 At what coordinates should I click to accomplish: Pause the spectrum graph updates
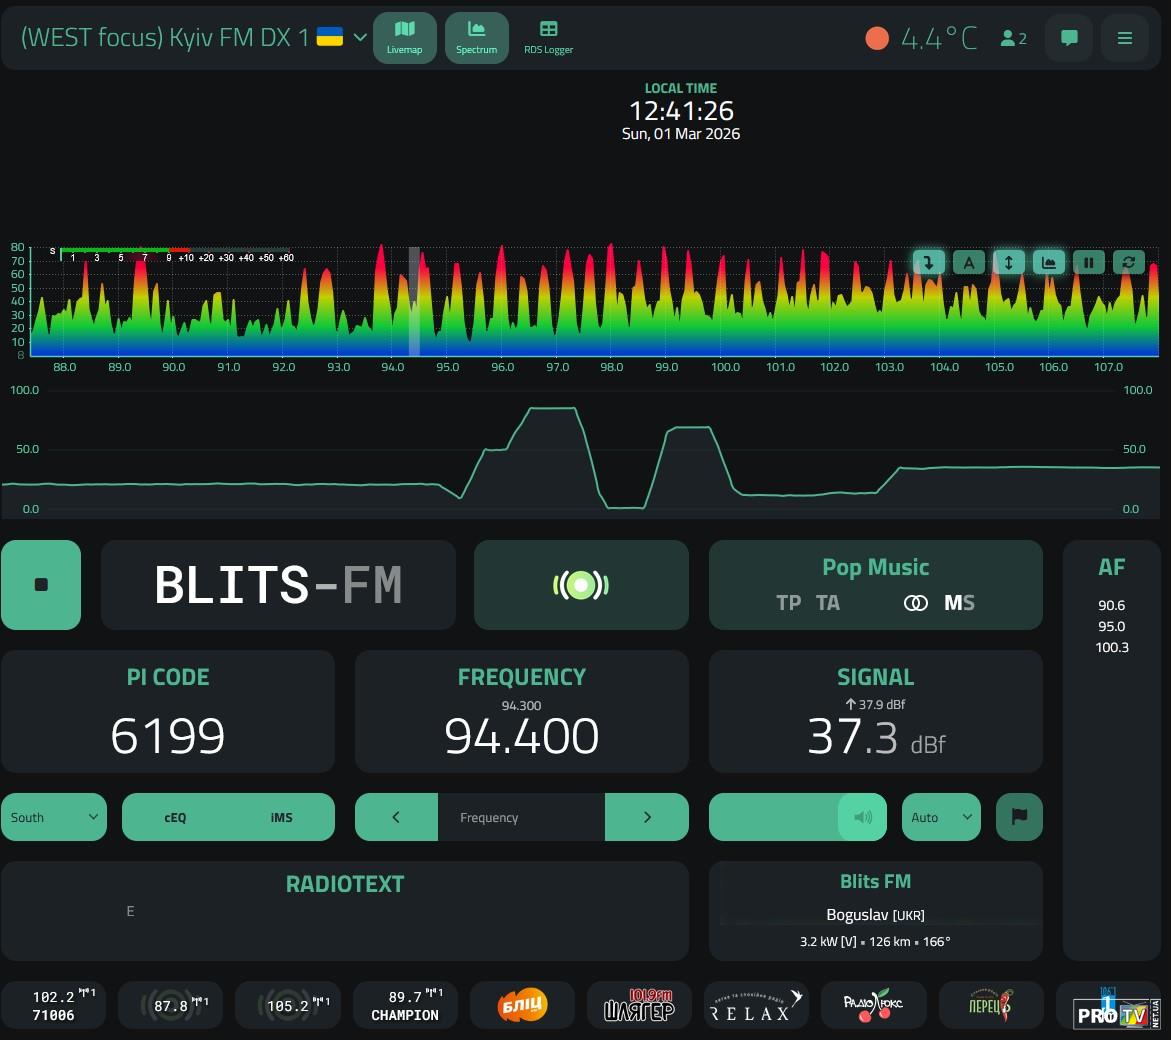click(x=1088, y=262)
